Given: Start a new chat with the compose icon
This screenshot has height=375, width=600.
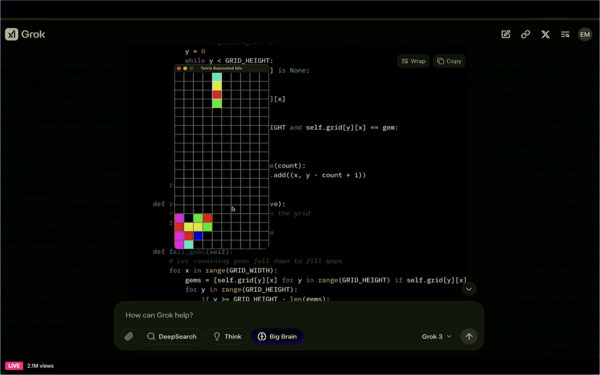Looking at the screenshot, I should coord(505,34).
